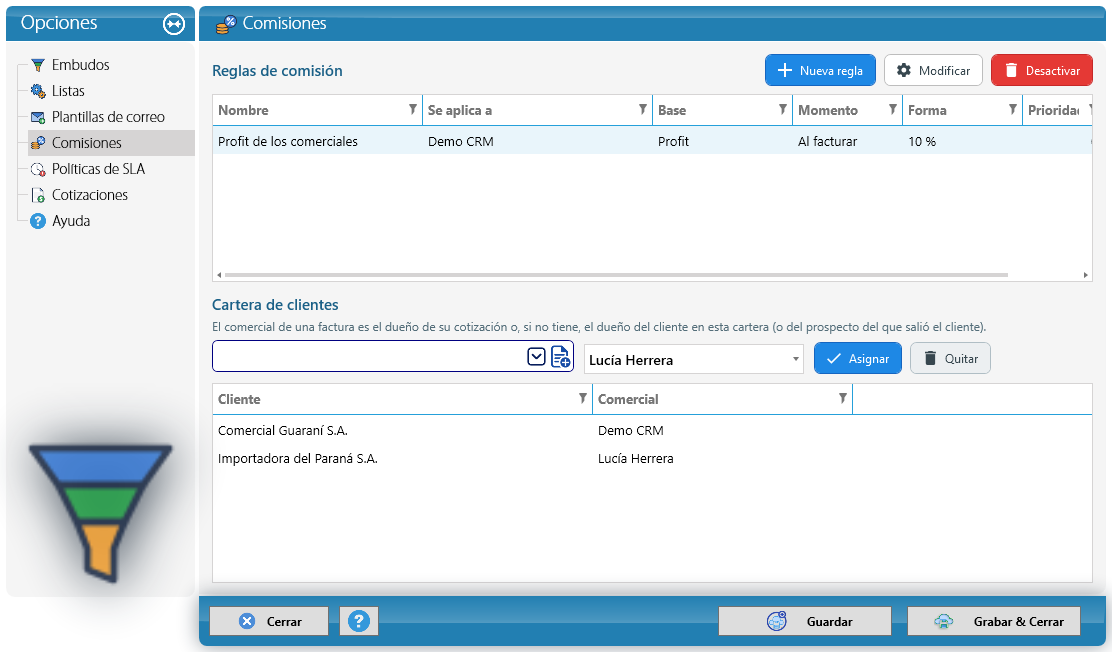Deactivate rule with the Desactivar button
The height and width of the screenshot is (652, 1112).
coord(1042,70)
